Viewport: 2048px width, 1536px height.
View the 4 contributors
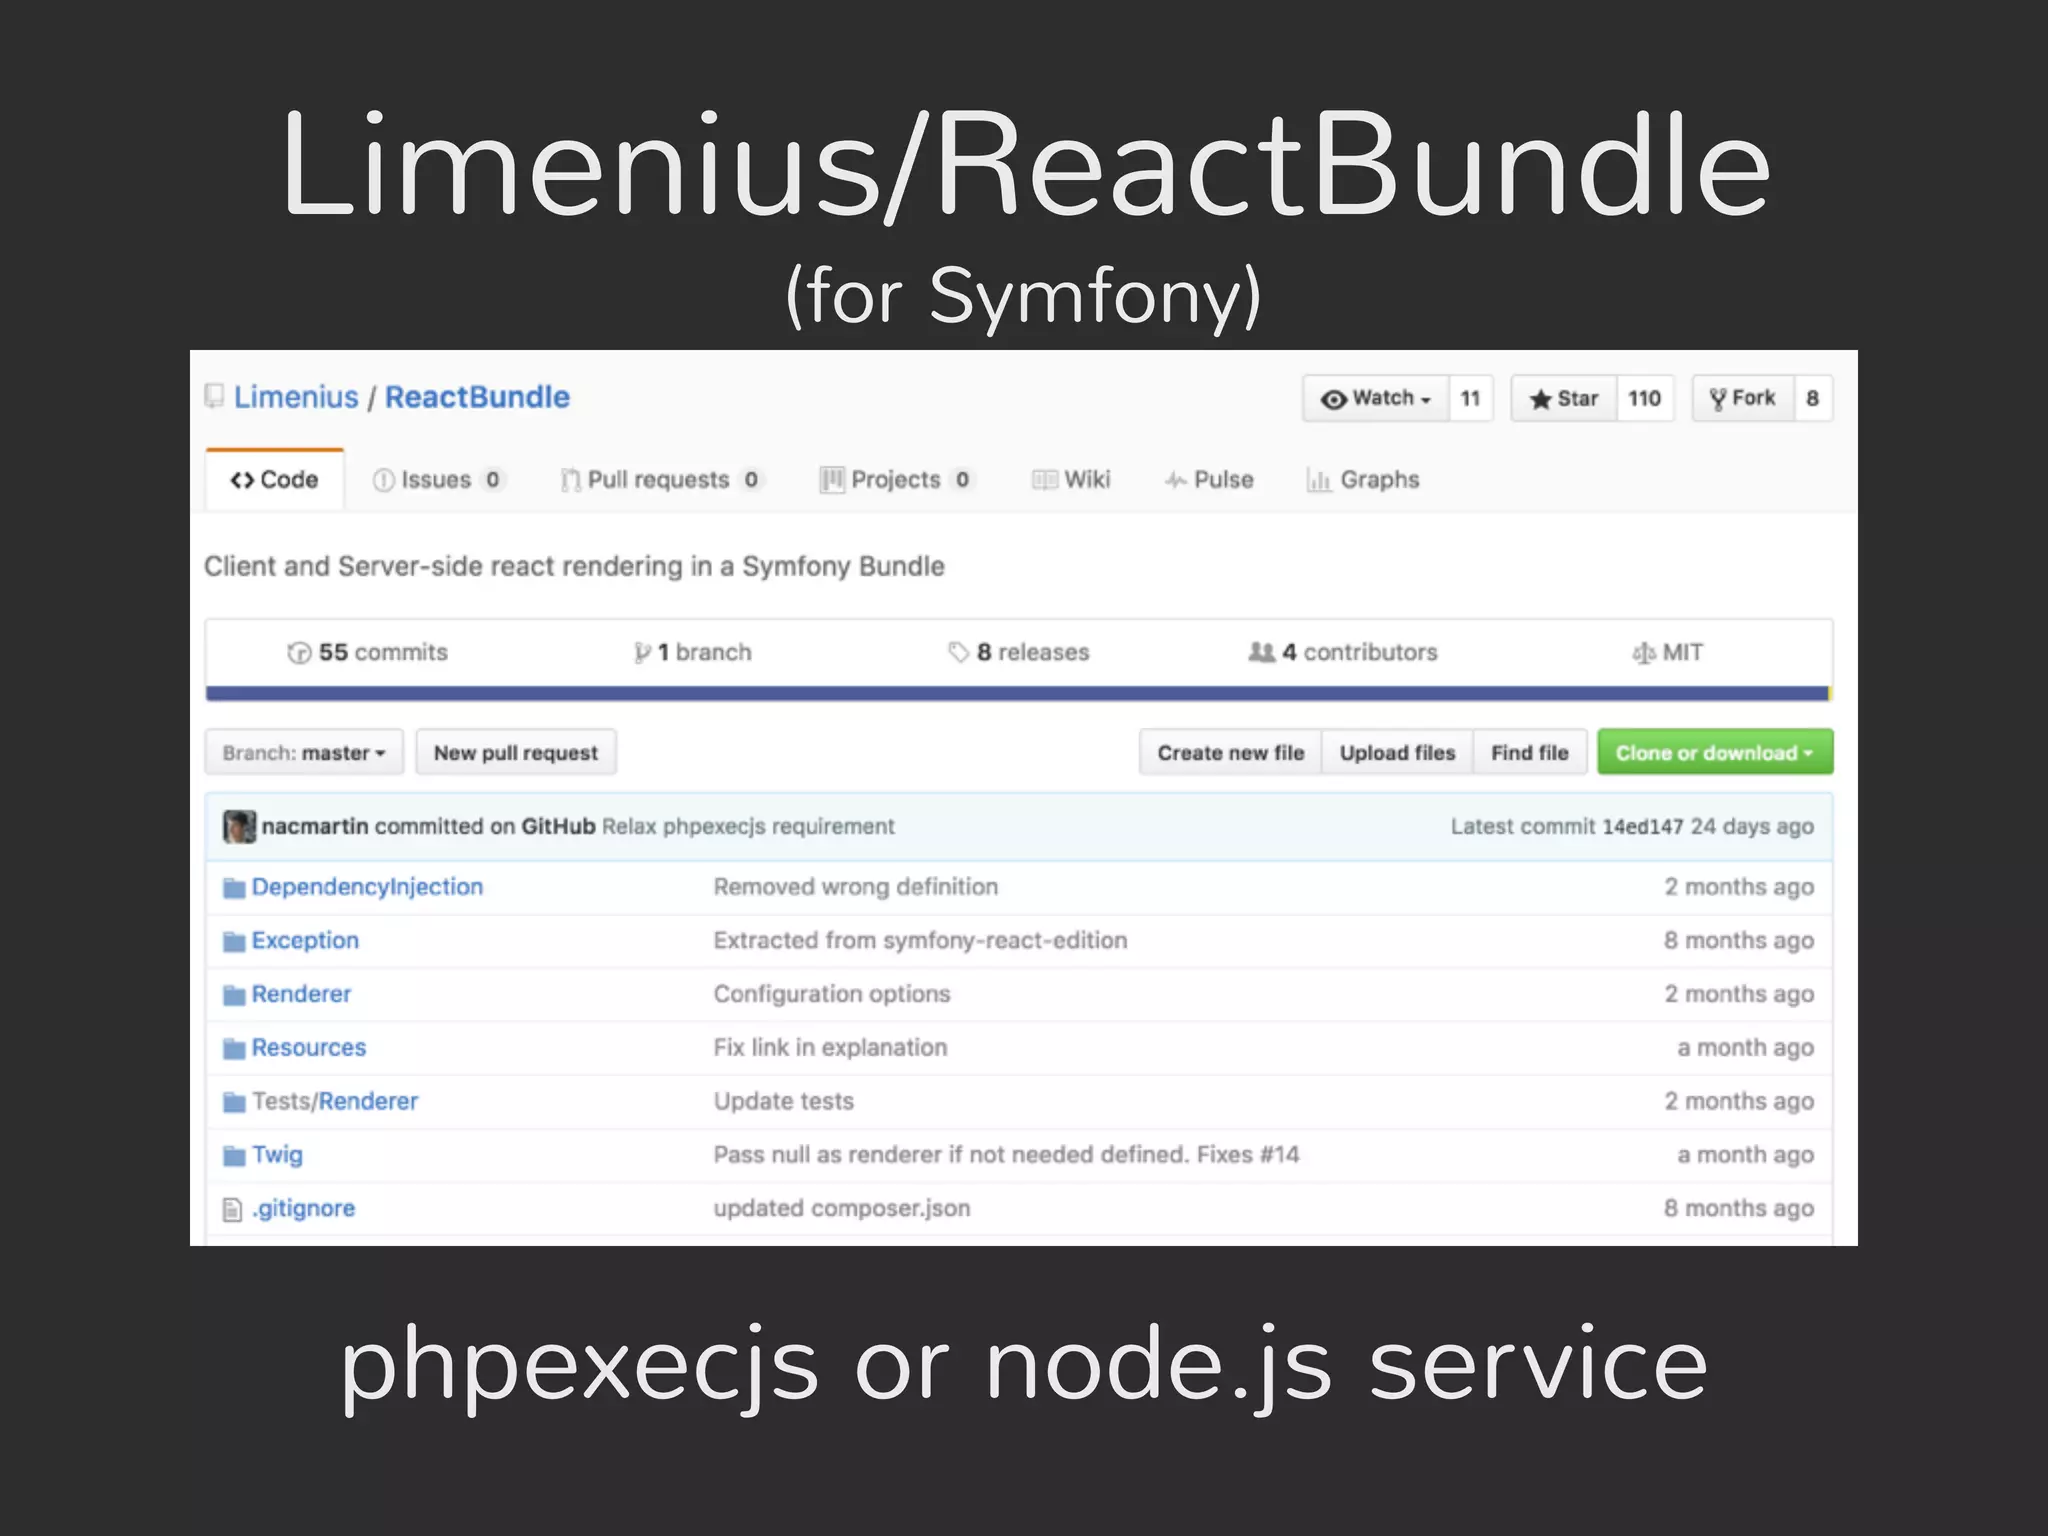tap(1343, 652)
